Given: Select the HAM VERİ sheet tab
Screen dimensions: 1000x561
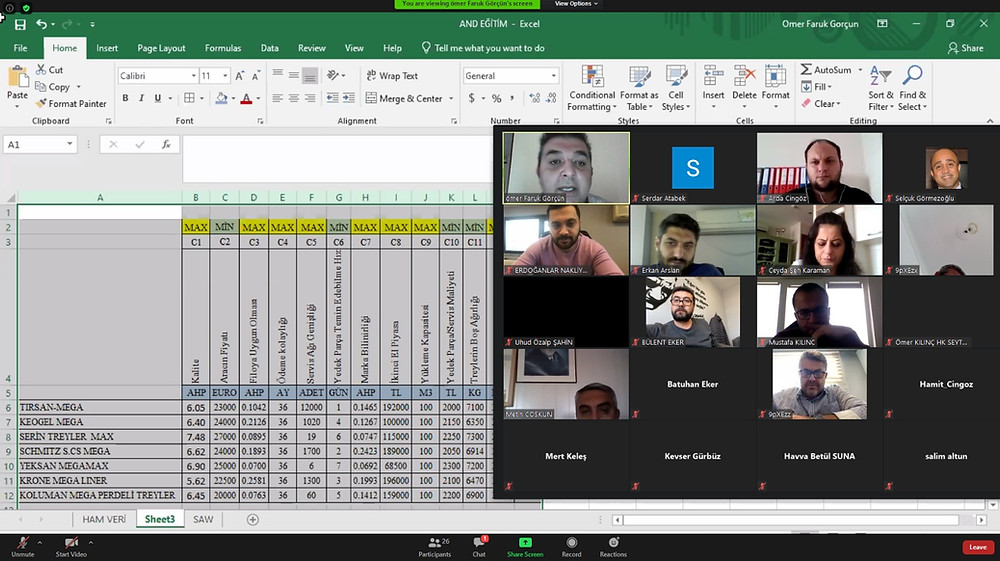Looking at the screenshot, I should (104, 520).
